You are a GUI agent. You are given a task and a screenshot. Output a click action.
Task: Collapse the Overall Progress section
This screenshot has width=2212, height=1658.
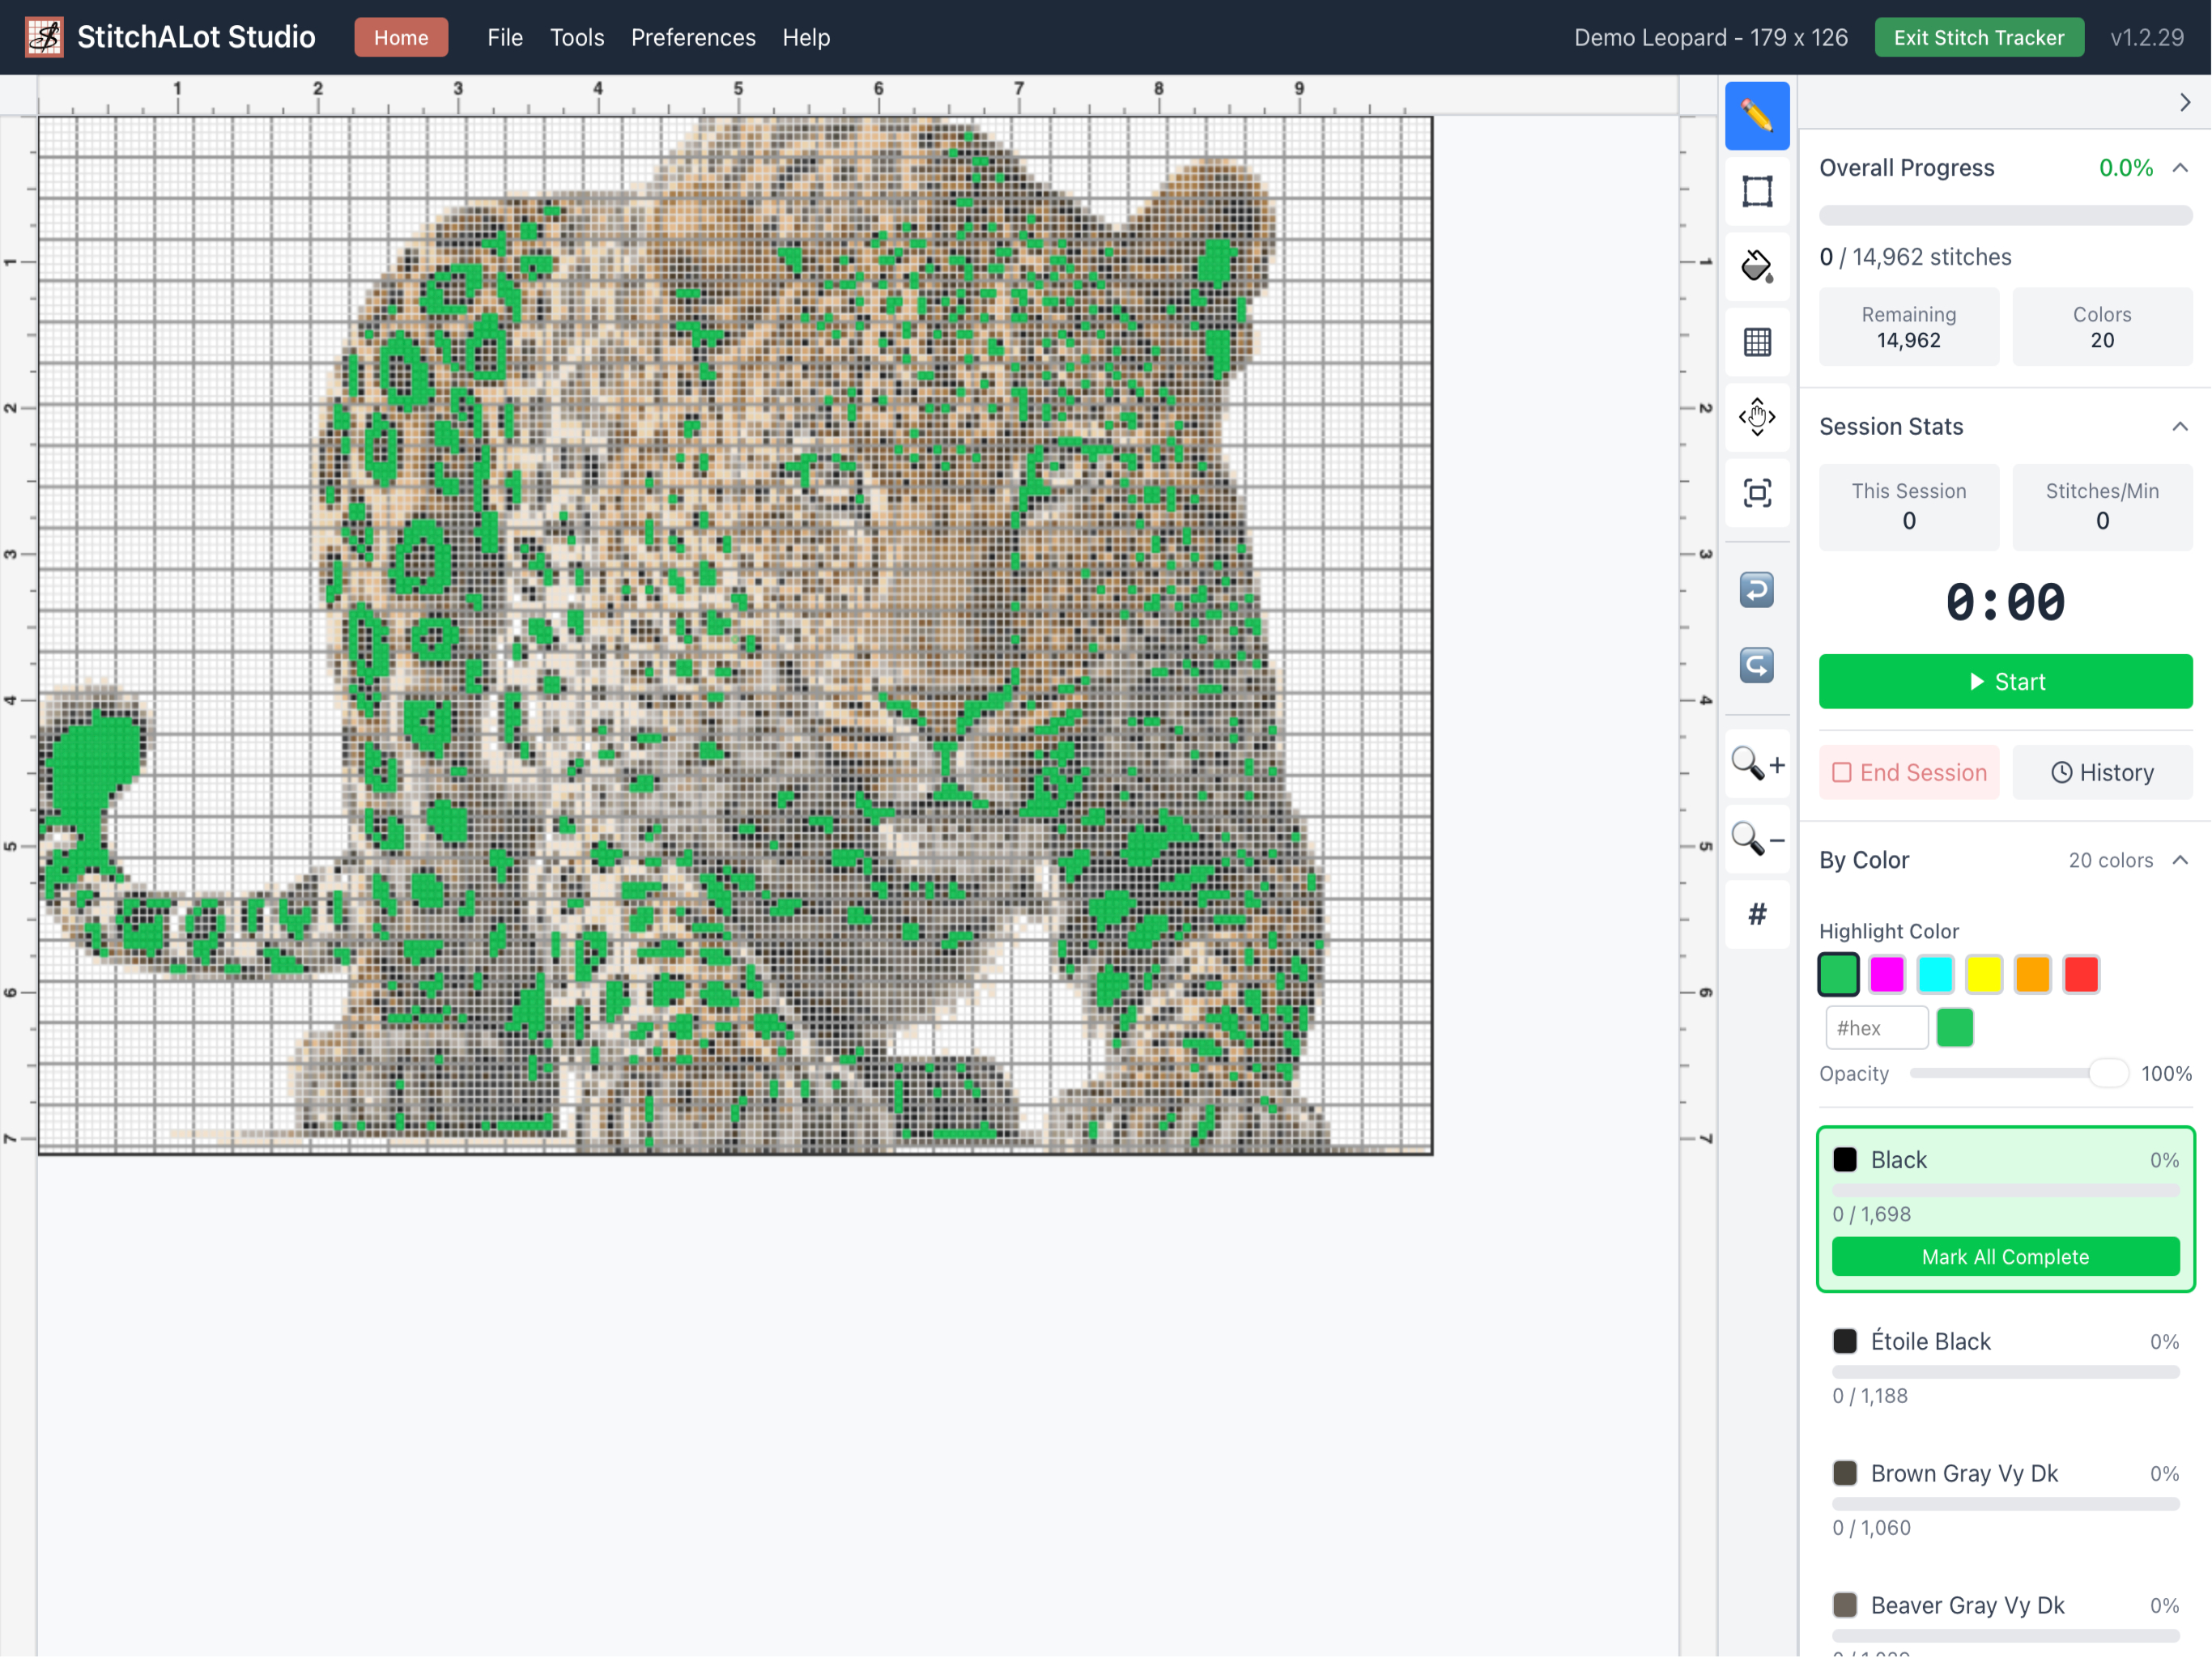pos(2180,168)
